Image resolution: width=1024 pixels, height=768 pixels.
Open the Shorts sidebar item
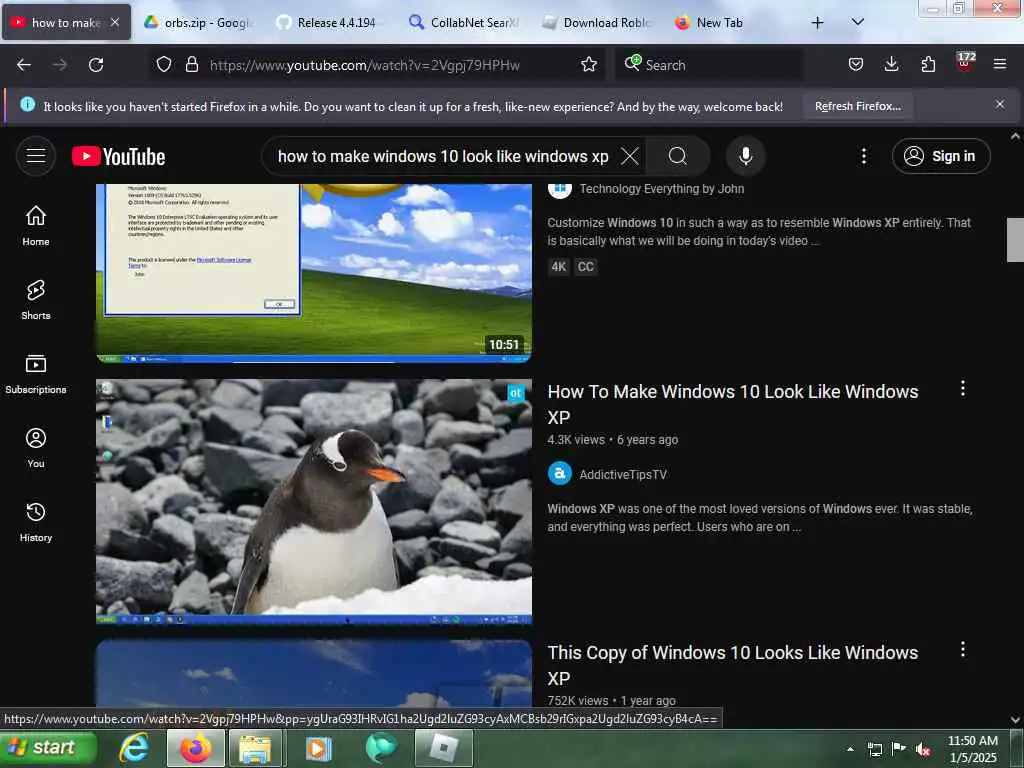coord(36,300)
